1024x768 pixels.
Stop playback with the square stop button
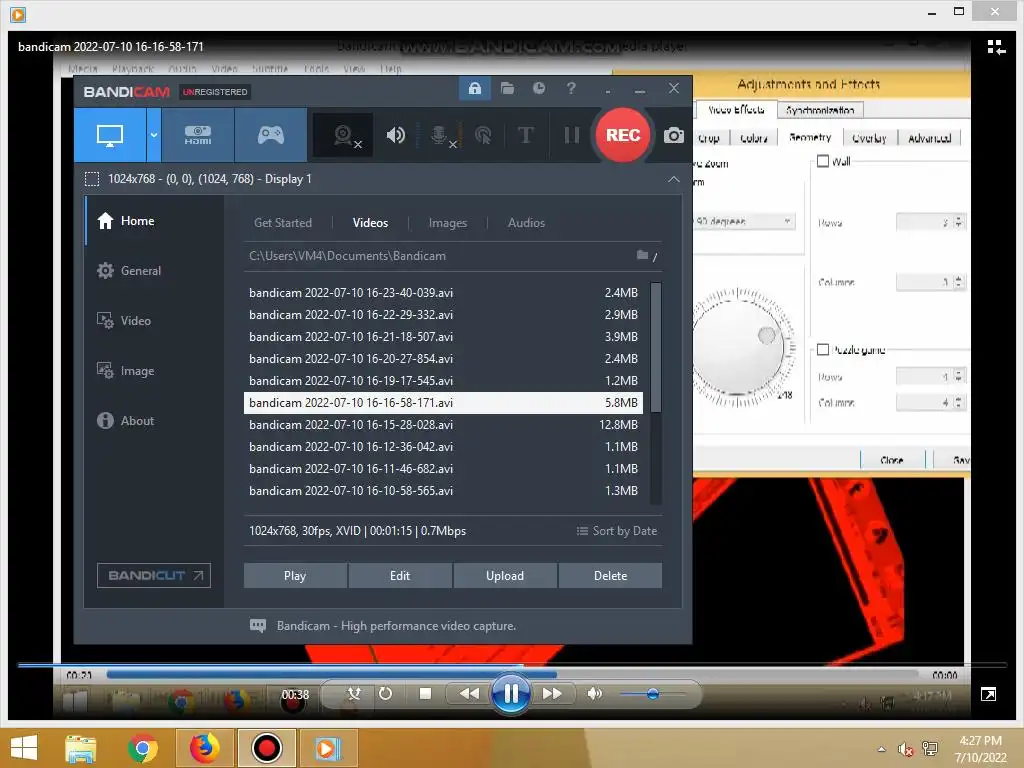tap(425, 694)
